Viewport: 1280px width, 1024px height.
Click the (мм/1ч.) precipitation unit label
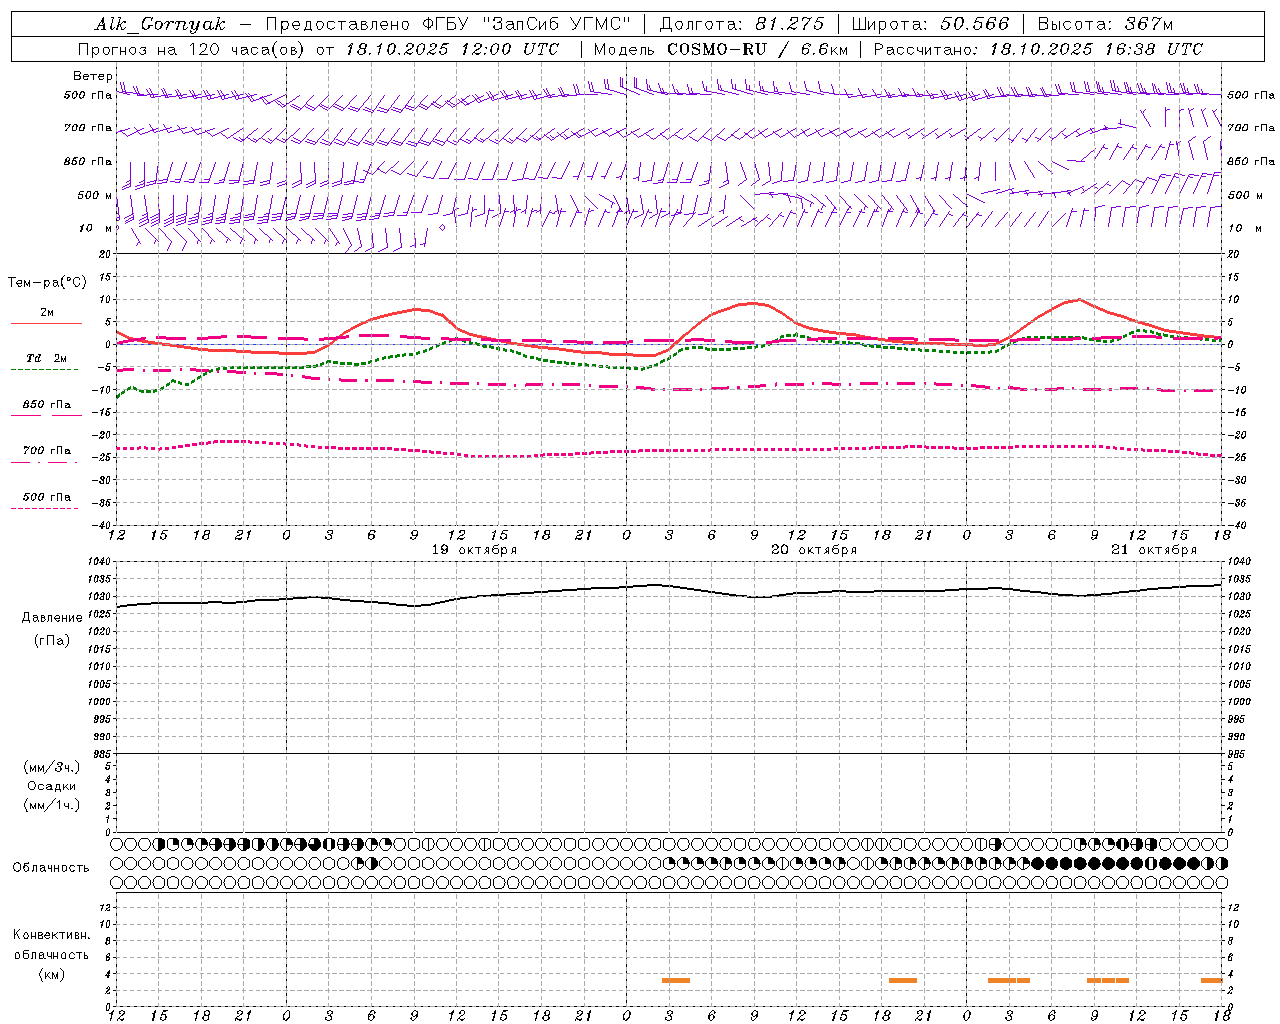pos(51,805)
